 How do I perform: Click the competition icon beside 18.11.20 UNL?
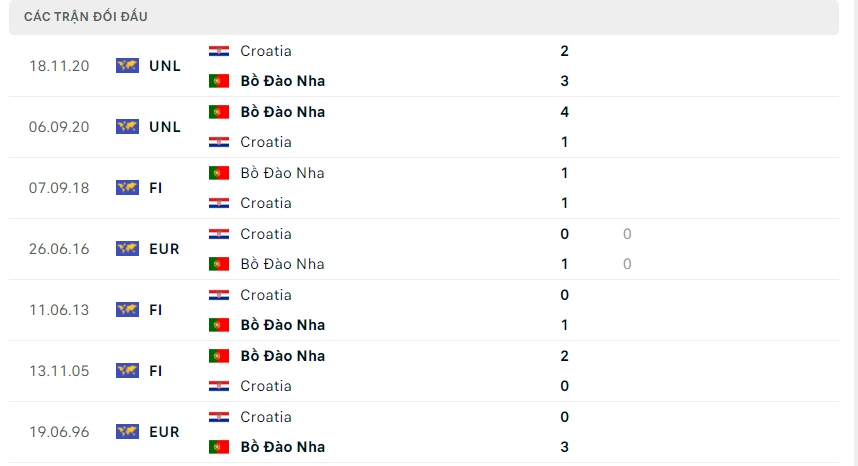pyautogui.click(x=127, y=66)
